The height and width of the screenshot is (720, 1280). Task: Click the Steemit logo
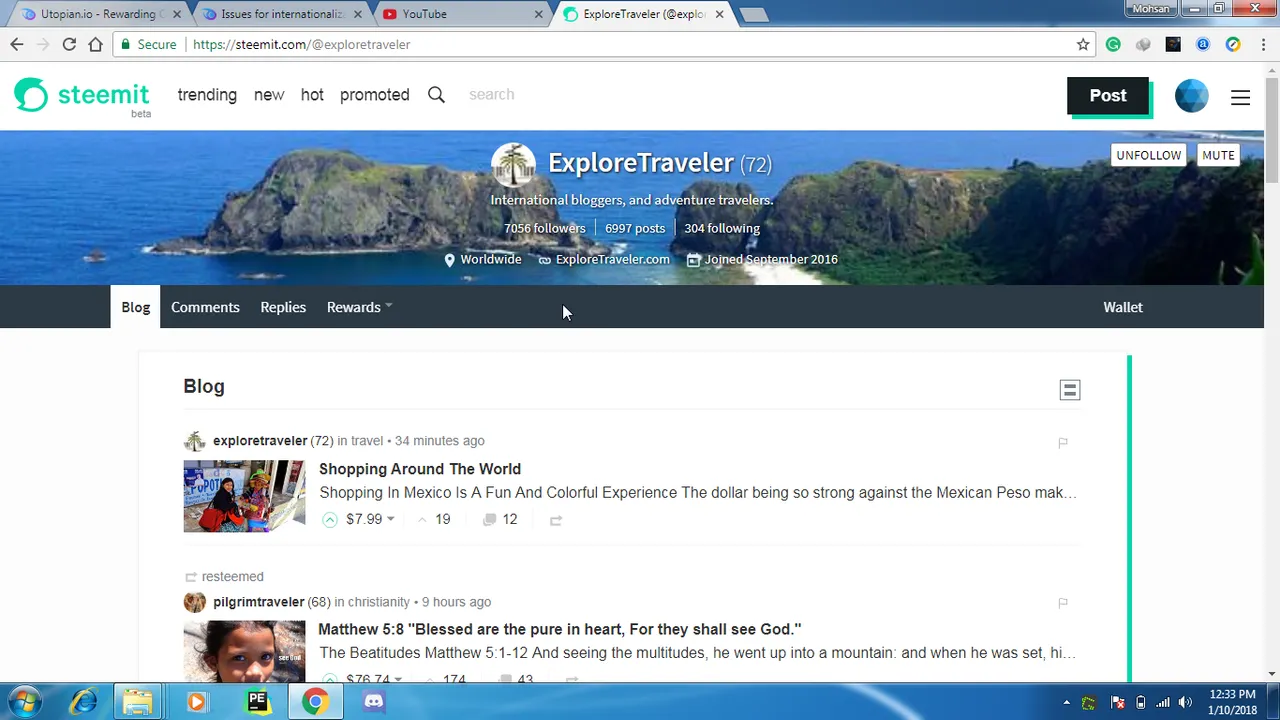point(82,96)
